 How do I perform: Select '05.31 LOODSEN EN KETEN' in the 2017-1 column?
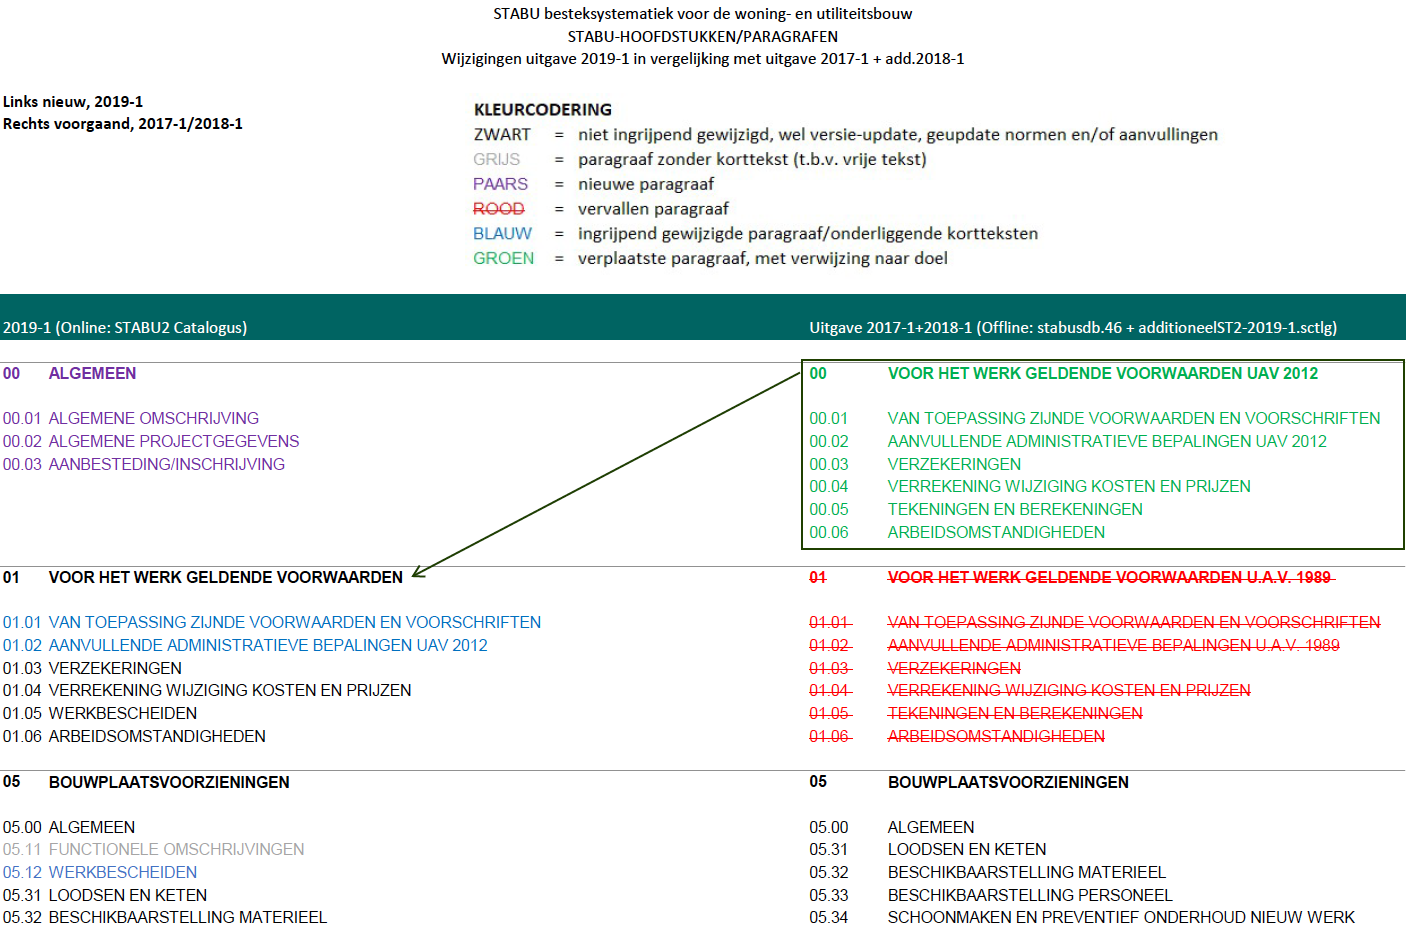tap(928, 850)
